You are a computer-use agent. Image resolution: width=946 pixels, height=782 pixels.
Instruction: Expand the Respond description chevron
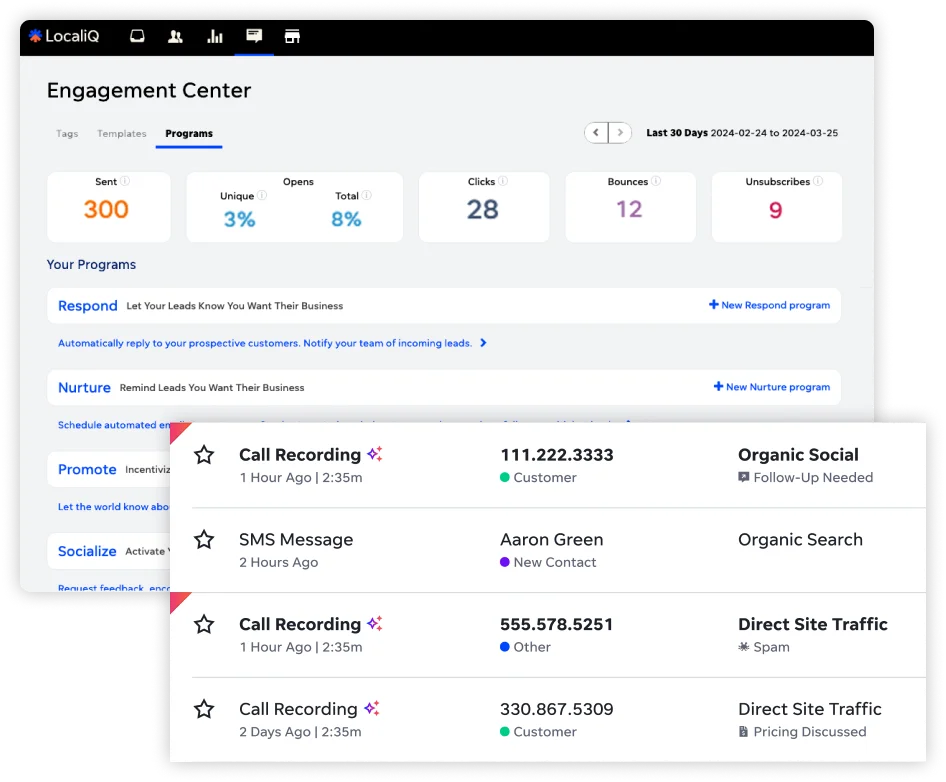pos(483,343)
